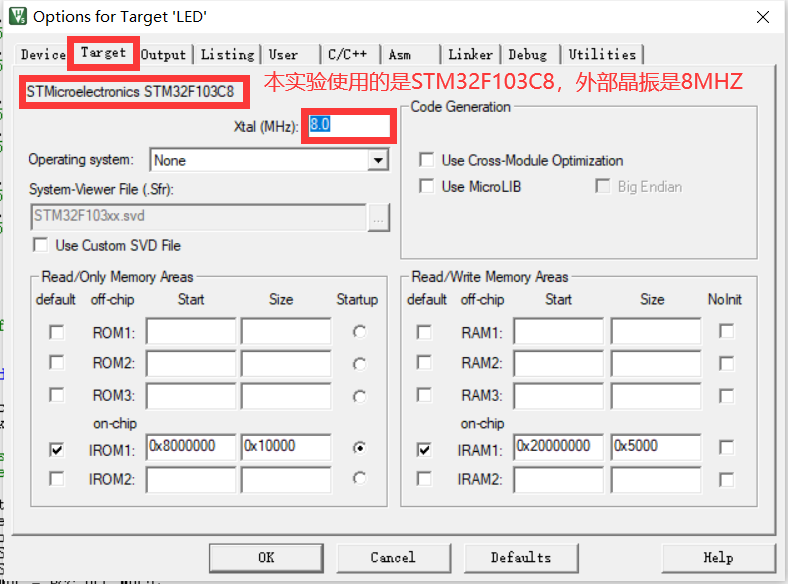Uncheck the IRAM1 default checkbox
The height and width of the screenshot is (584, 788).
[x=424, y=449]
